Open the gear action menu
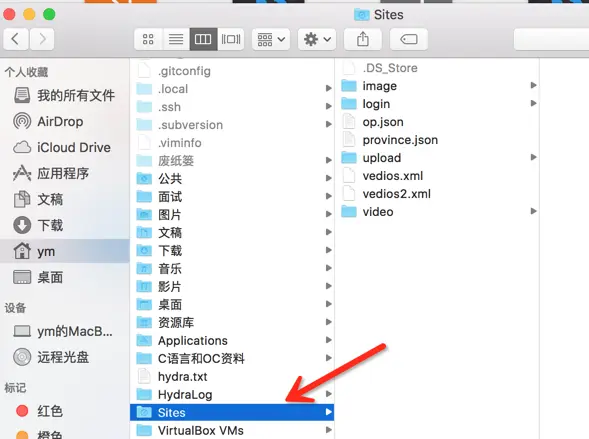Image resolution: width=589 pixels, height=439 pixels. click(317, 39)
